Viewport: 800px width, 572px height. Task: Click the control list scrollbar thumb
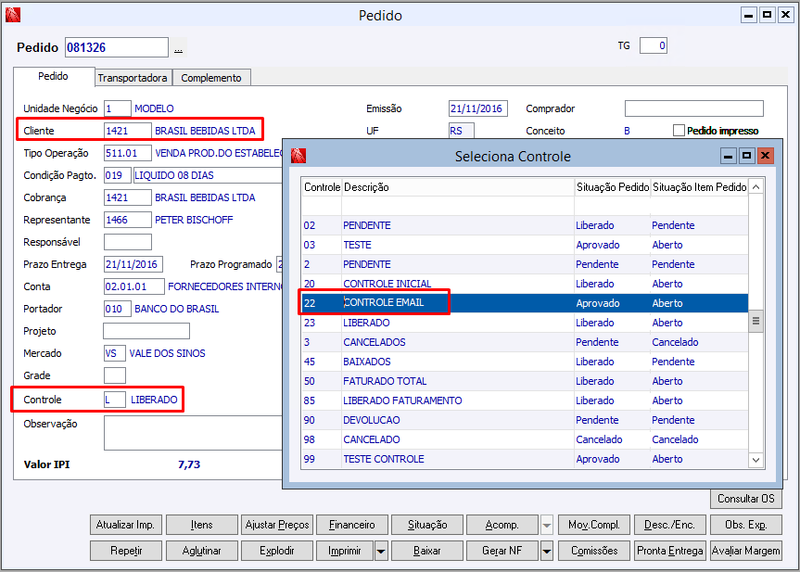pyautogui.click(x=756, y=321)
